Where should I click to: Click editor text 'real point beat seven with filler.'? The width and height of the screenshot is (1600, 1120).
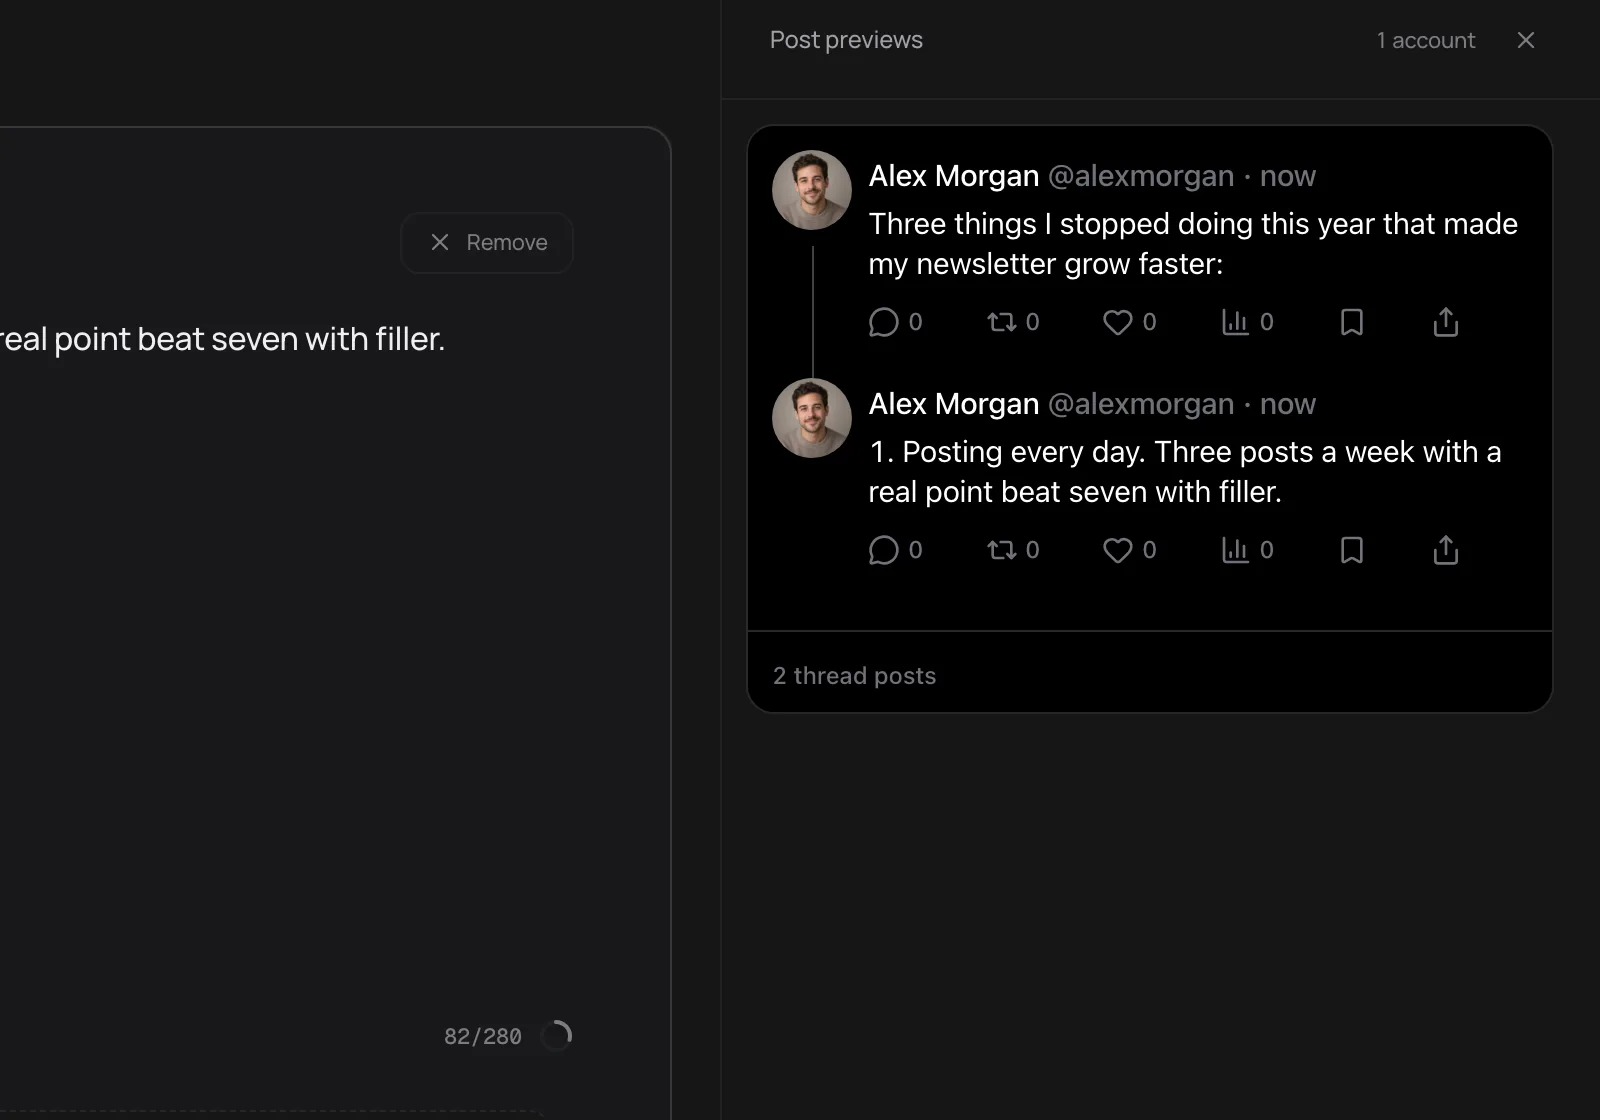coord(222,339)
